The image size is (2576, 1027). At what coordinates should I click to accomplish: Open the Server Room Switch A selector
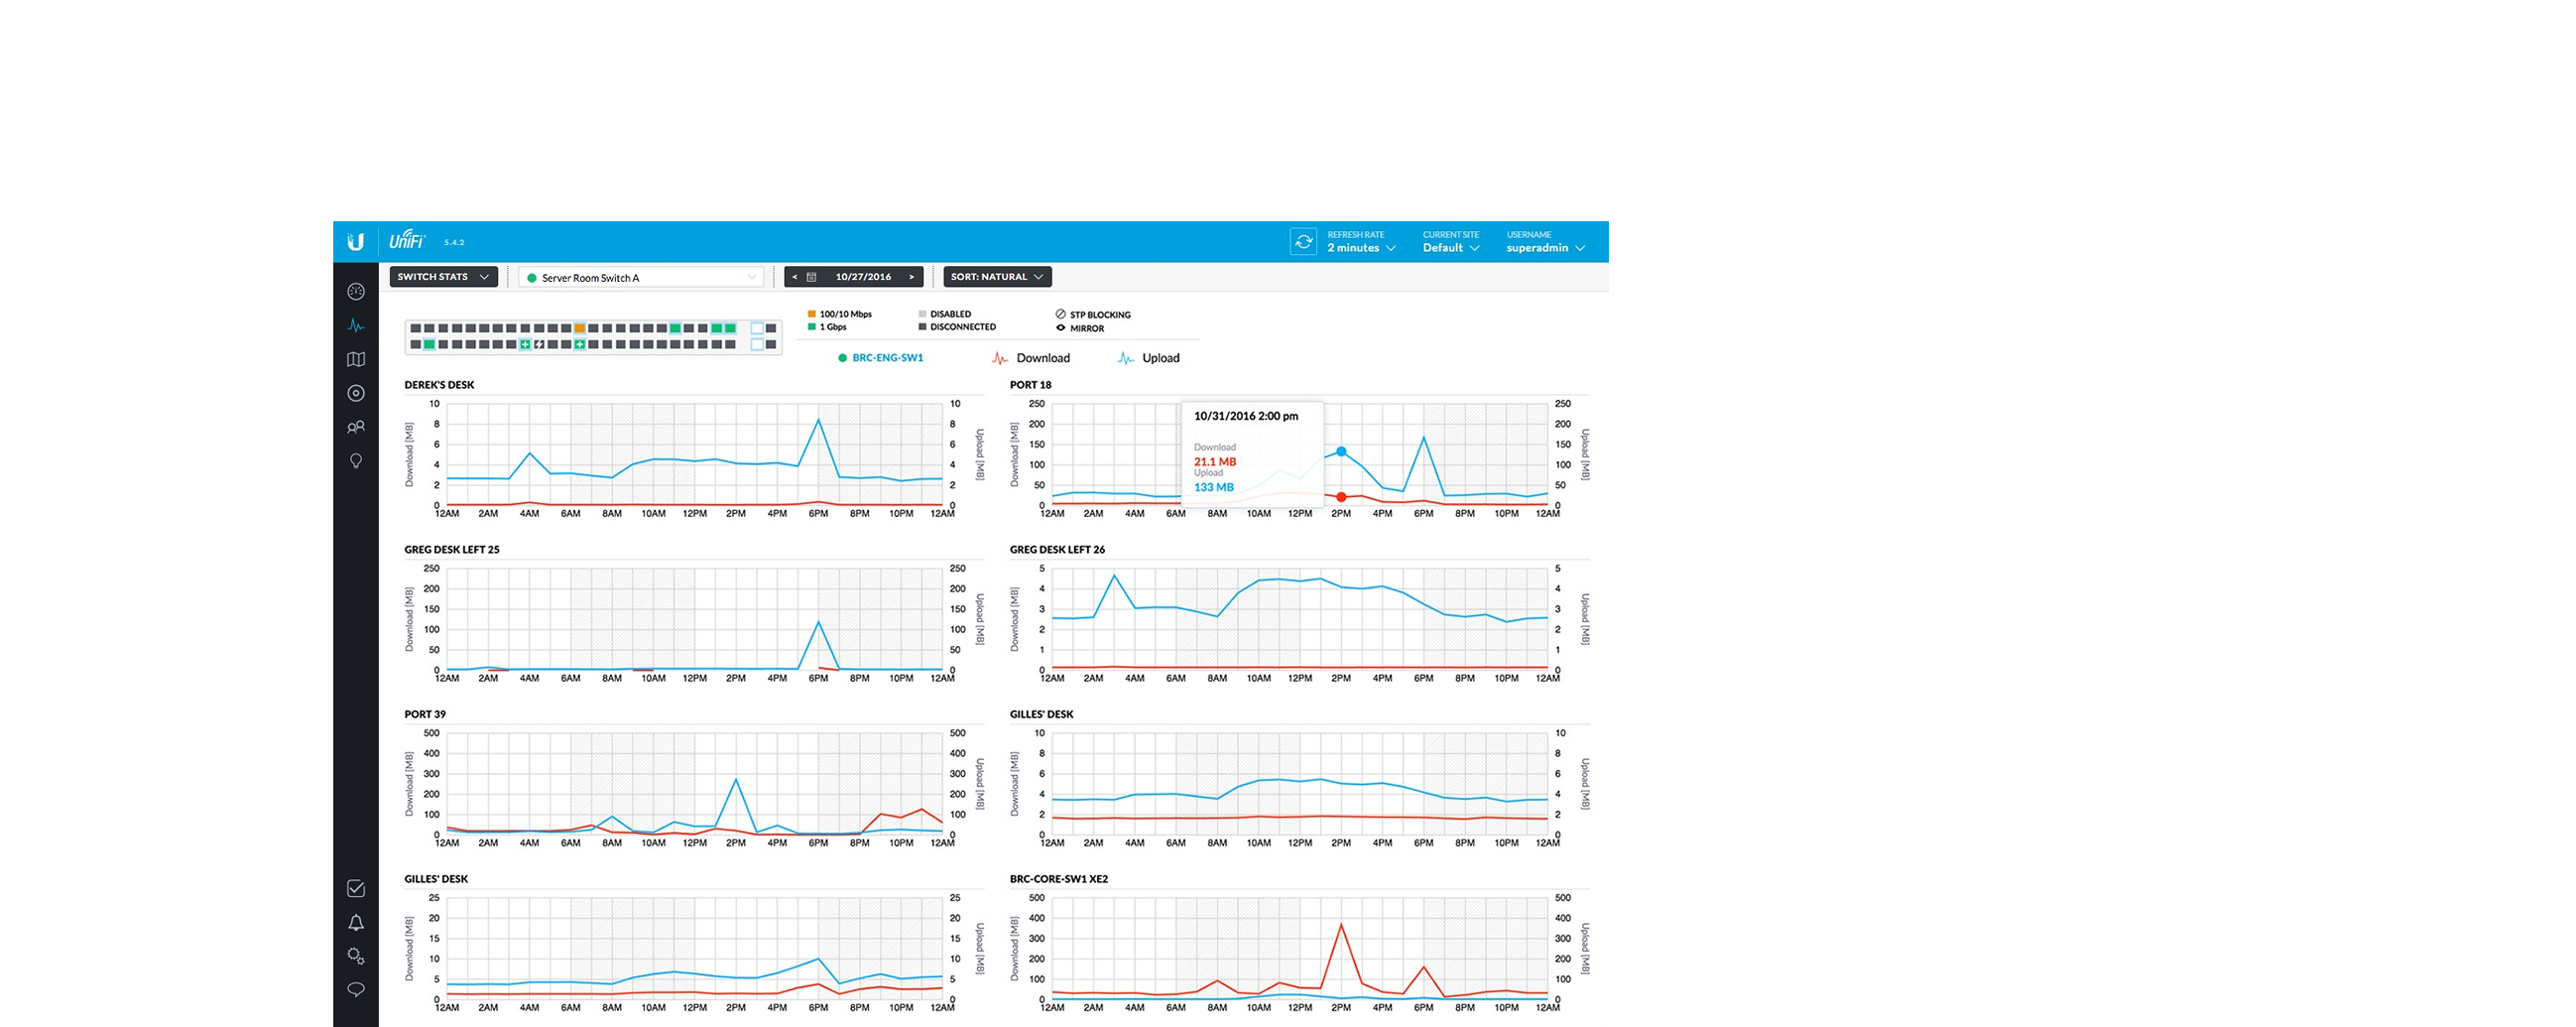pyautogui.click(x=641, y=278)
